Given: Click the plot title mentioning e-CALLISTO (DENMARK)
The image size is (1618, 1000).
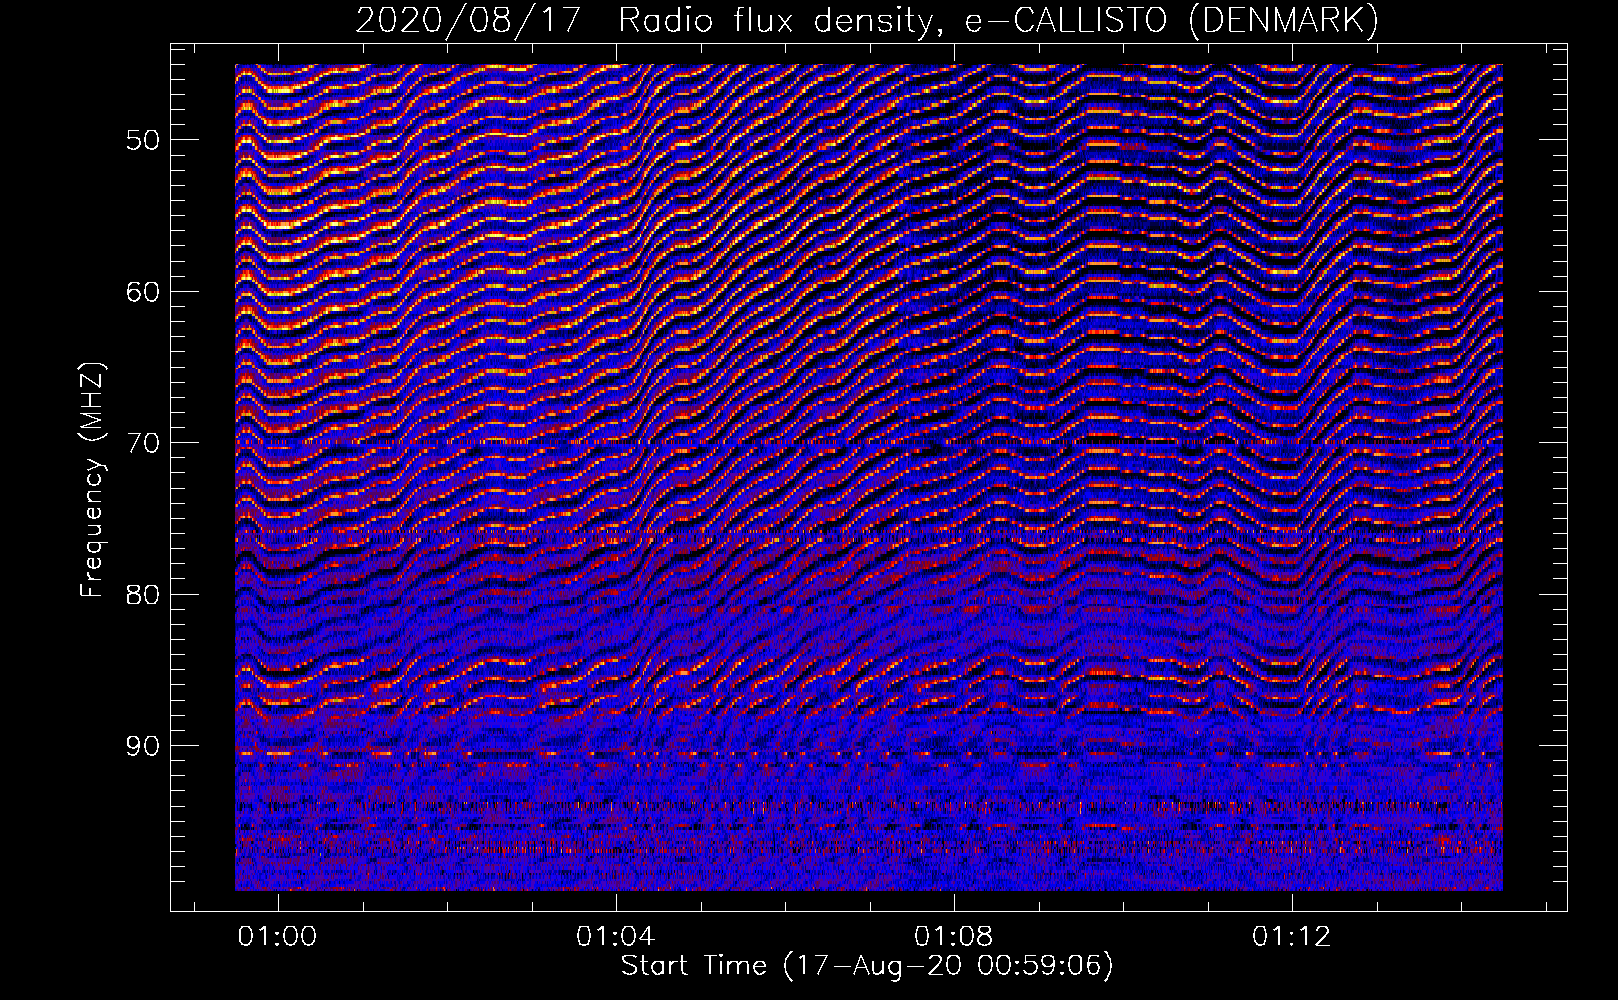Looking at the screenshot, I should pyautogui.click(x=867, y=21).
